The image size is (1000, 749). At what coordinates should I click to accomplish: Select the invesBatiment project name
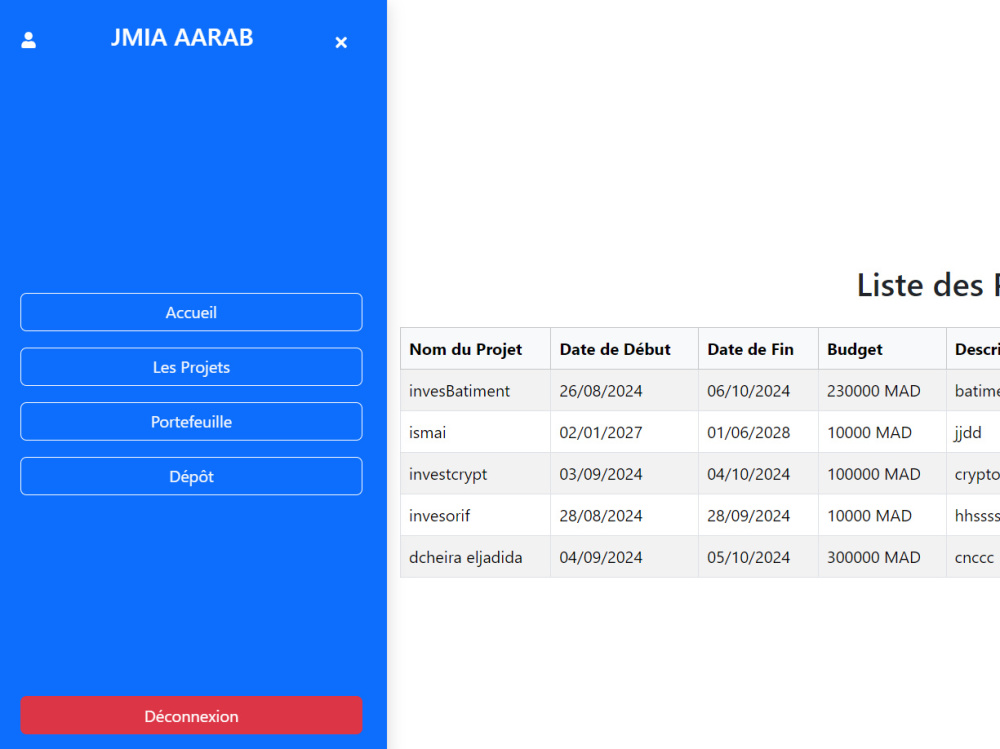click(x=459, y=391)
